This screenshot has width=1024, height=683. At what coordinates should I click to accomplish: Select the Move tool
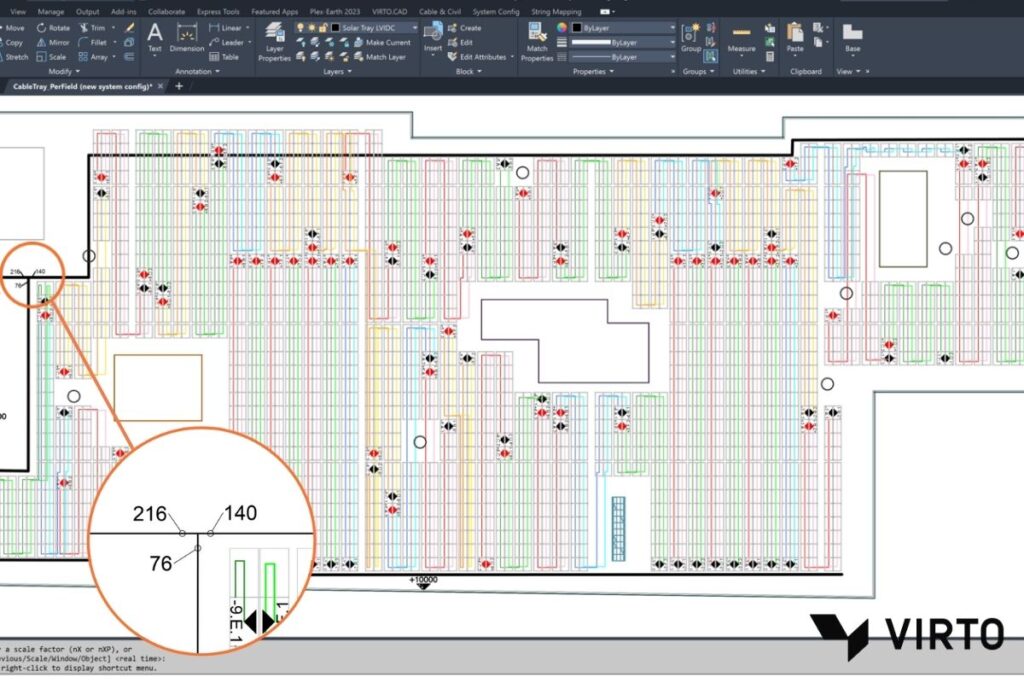tap(13, 28)
